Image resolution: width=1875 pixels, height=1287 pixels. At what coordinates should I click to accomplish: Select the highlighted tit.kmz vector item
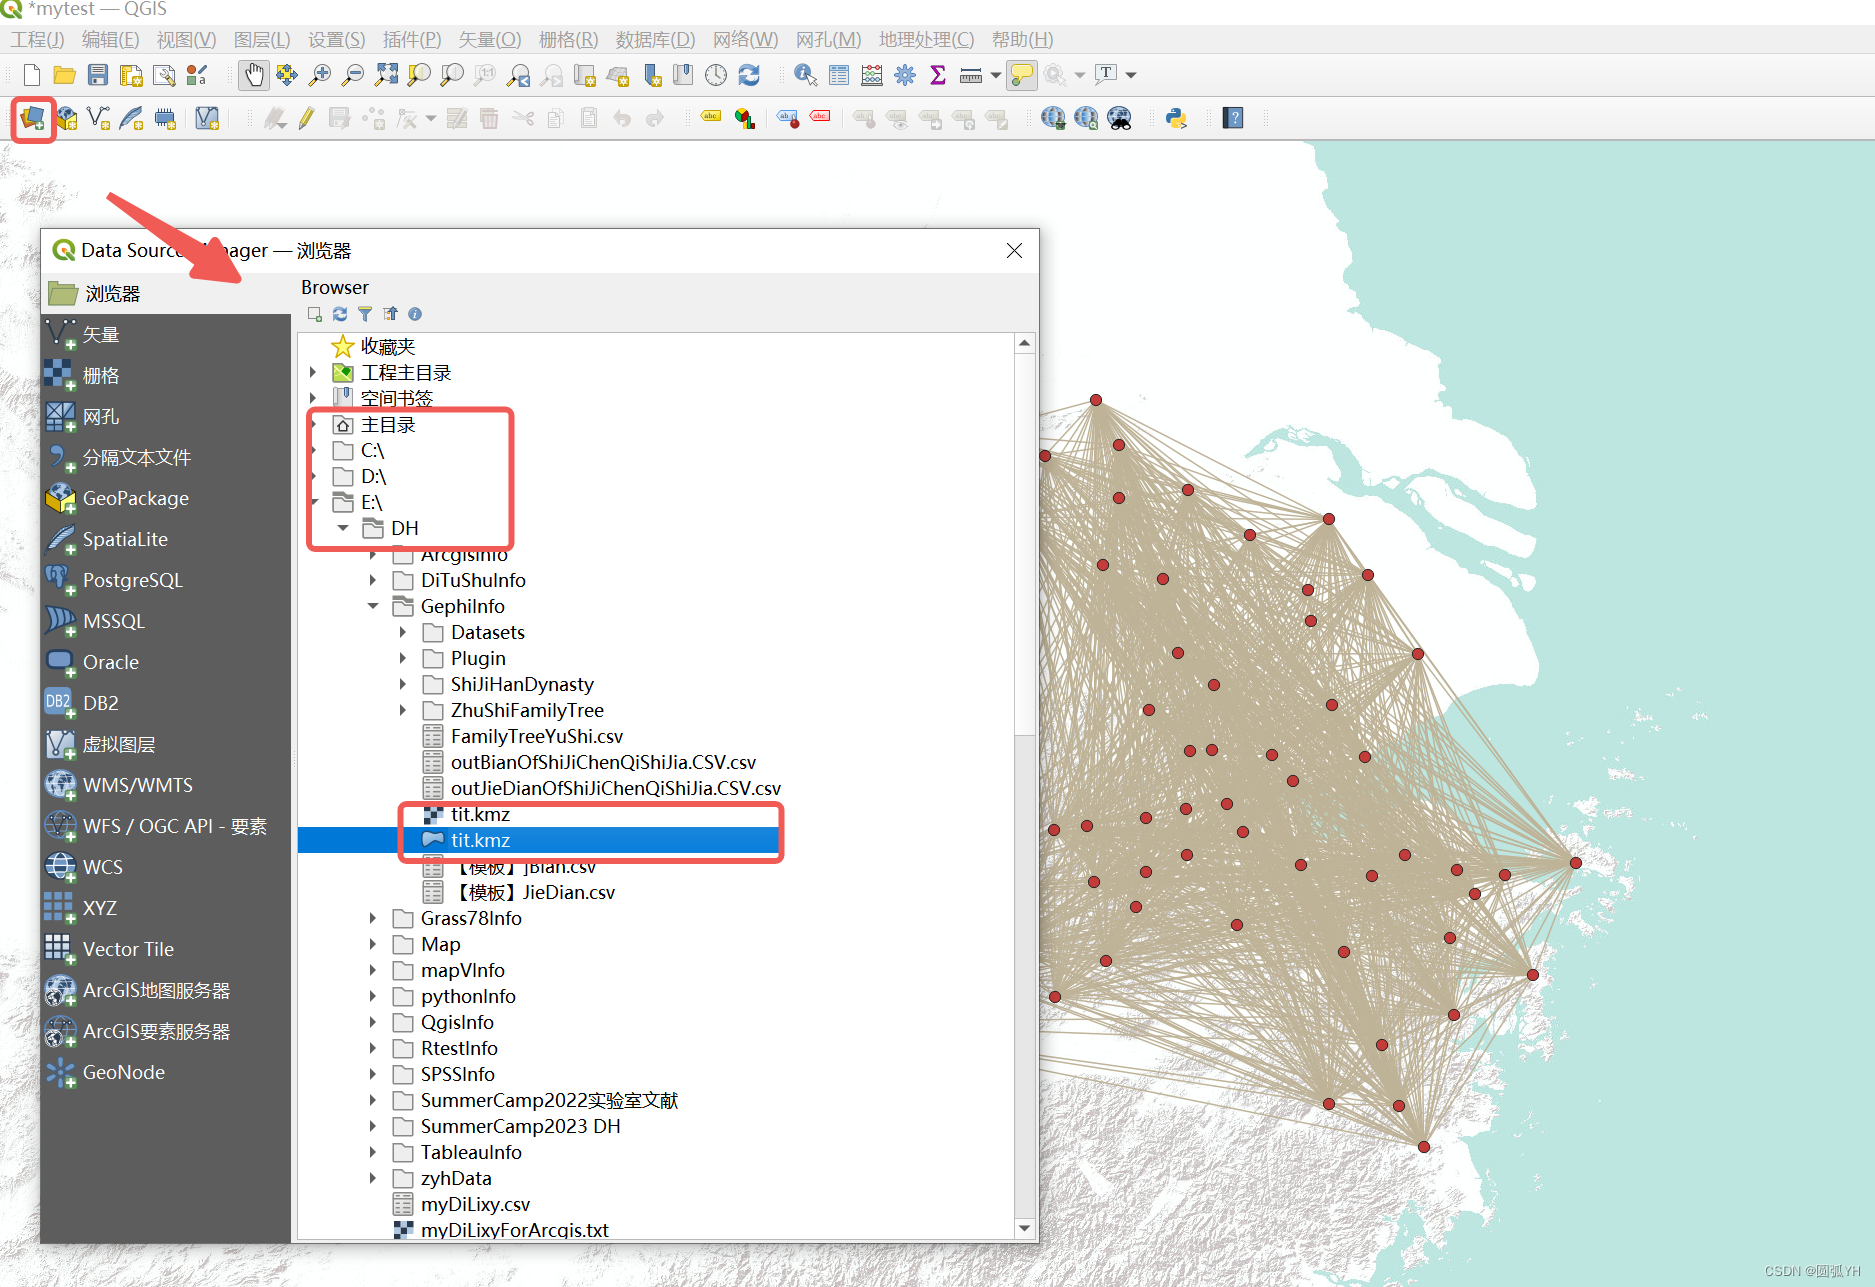tap(480, 840)
